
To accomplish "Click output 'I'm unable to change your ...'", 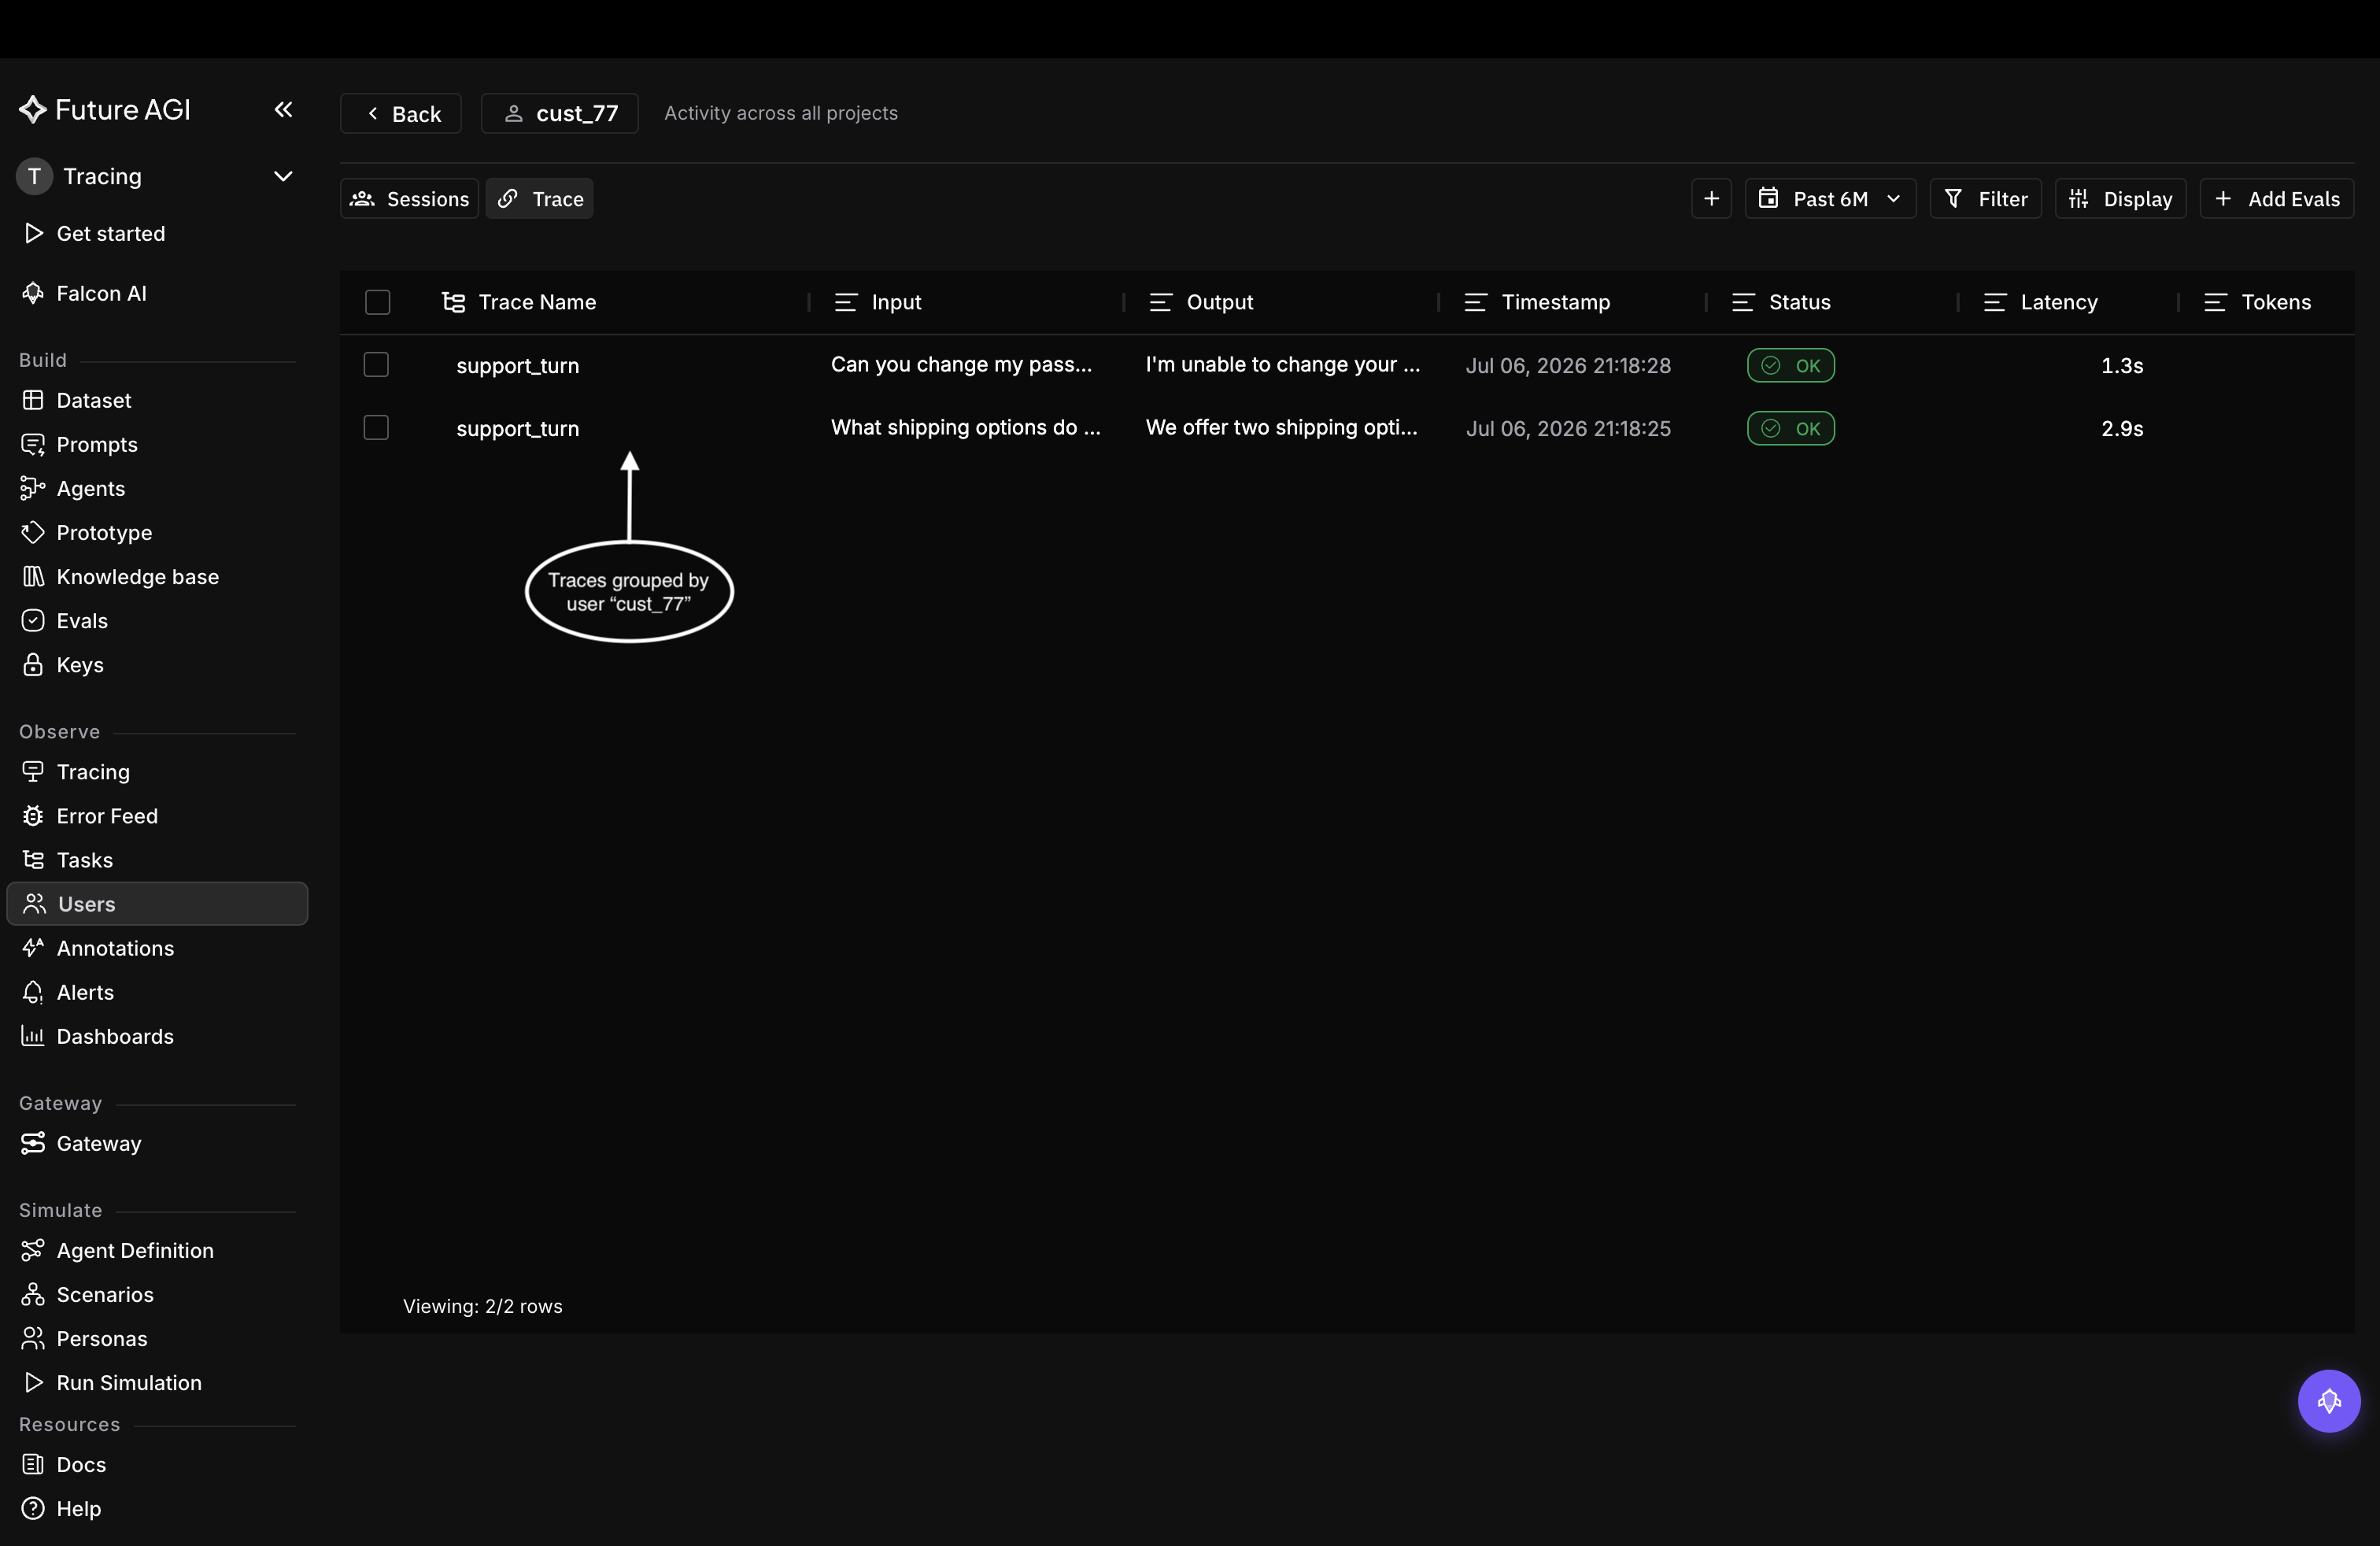I will [x=1282, y=364].
